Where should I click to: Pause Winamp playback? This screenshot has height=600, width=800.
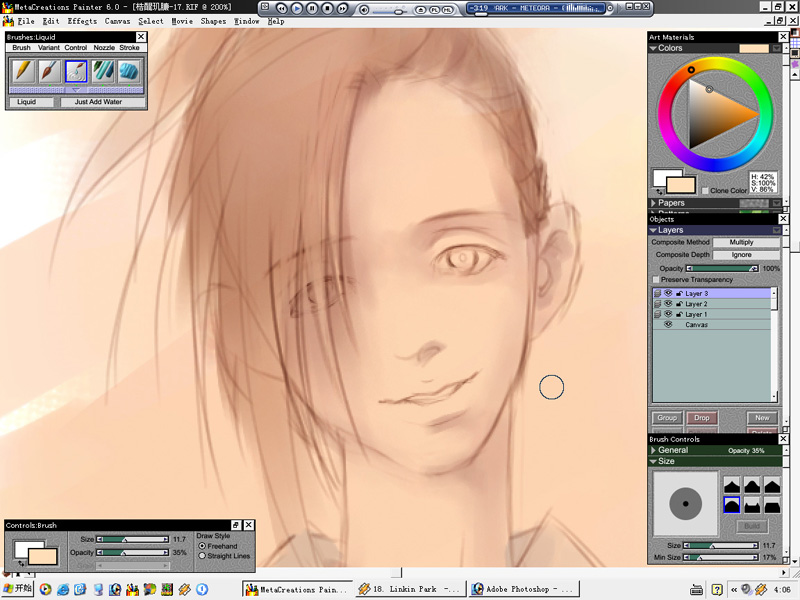pyautogui.click(x=312, y=8)
